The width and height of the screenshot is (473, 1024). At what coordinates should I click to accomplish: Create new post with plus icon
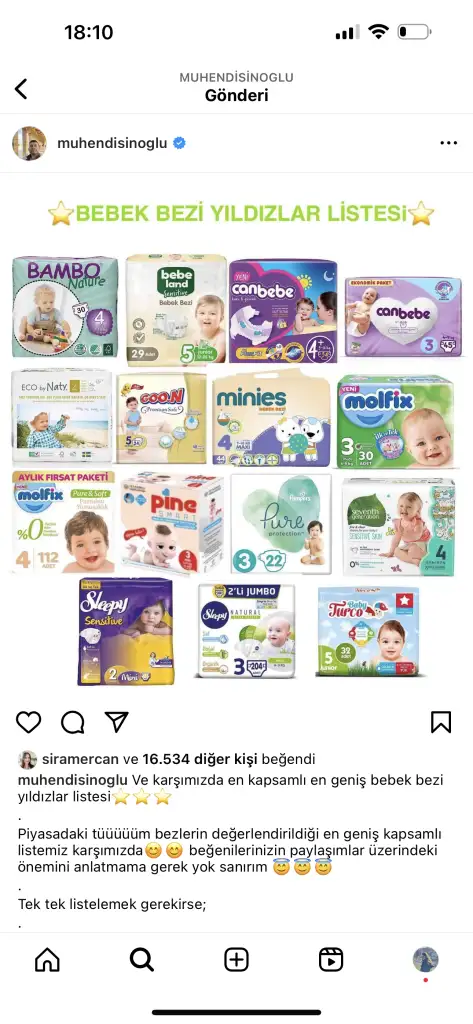point(236,959)
